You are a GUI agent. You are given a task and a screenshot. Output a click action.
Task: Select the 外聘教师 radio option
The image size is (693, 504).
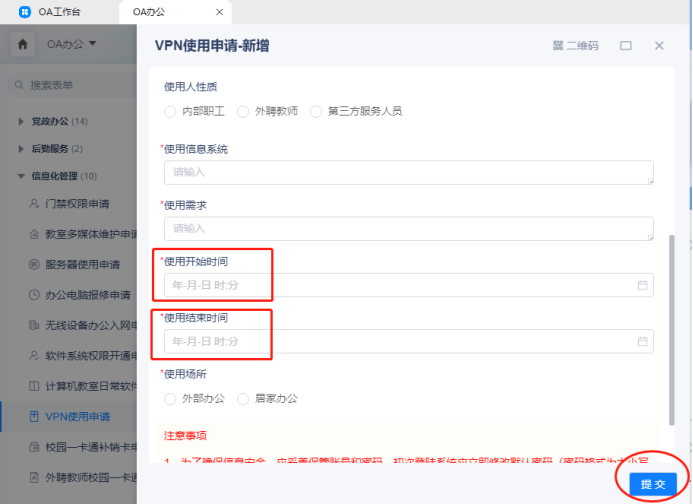tap(244, 111)
